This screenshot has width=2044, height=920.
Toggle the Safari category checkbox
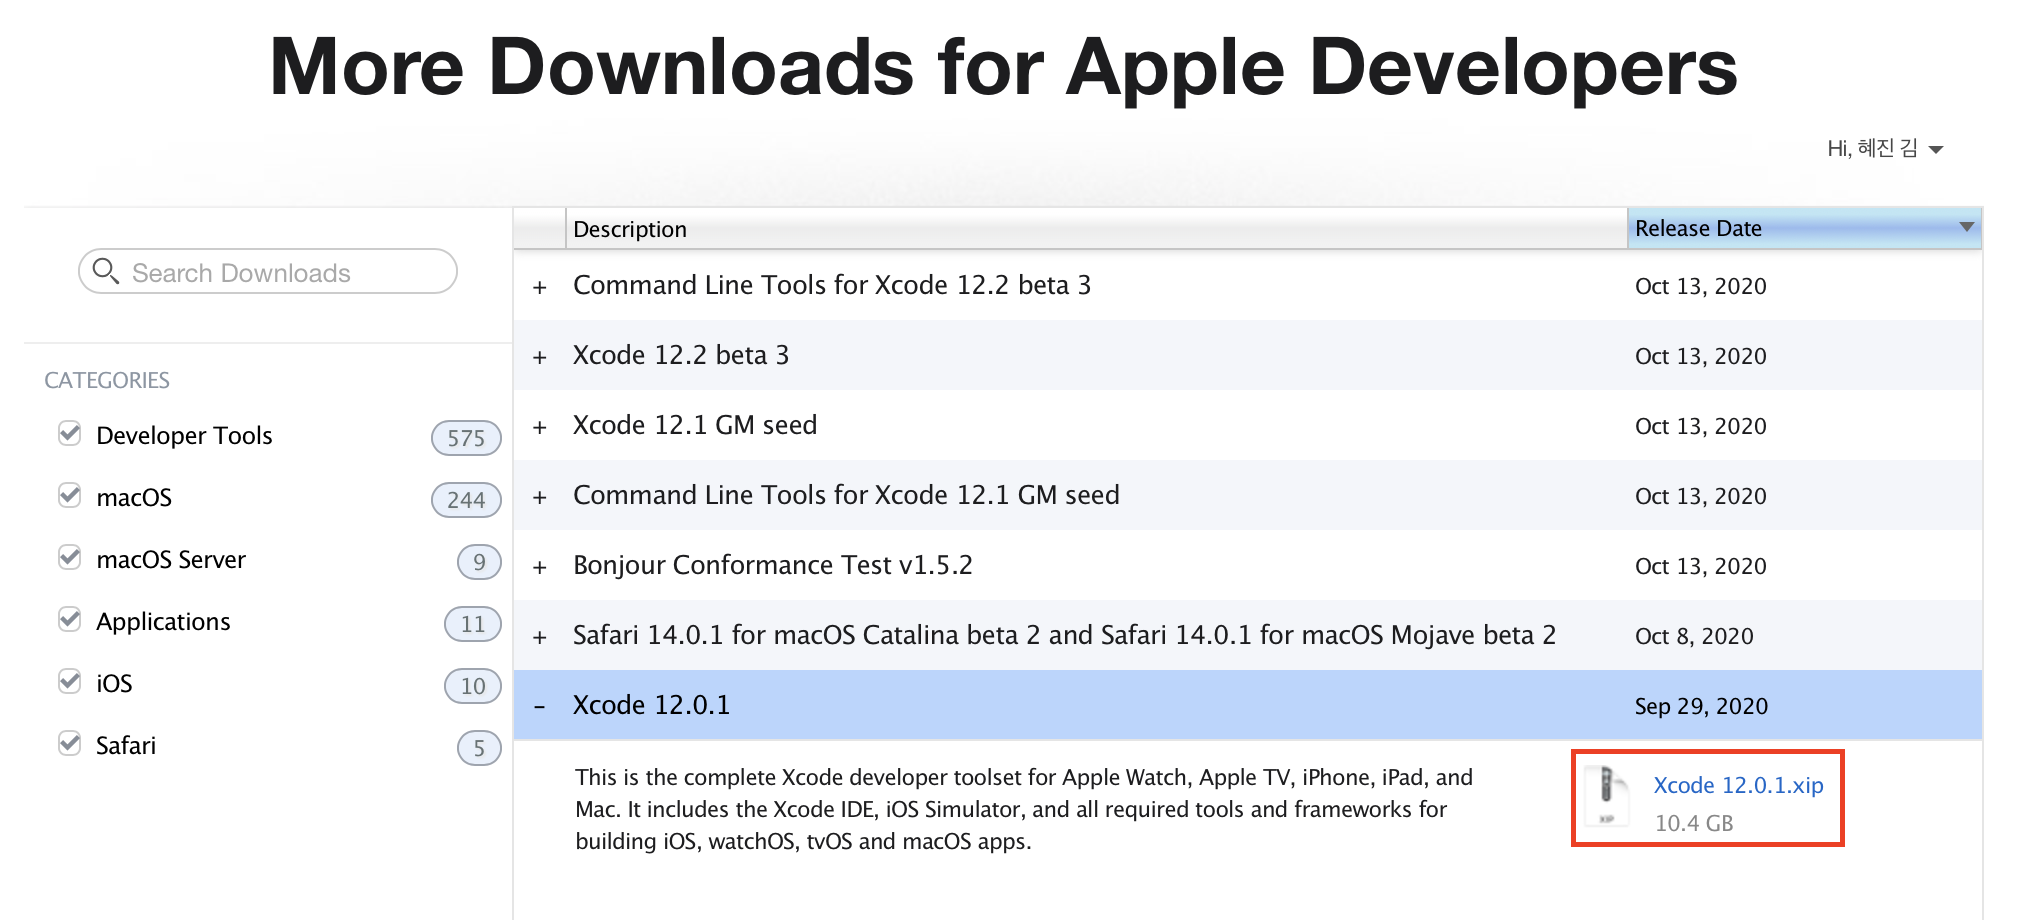[x=70, y=744]
